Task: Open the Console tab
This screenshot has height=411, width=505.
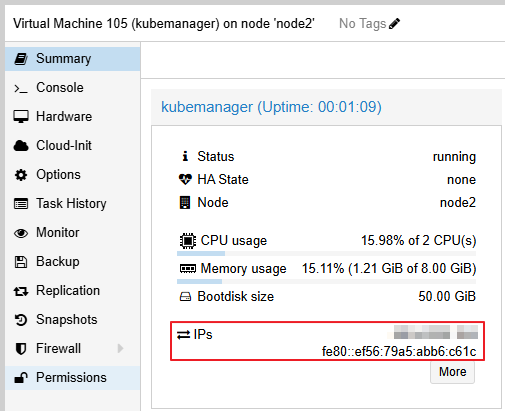Action: (73, 88)
